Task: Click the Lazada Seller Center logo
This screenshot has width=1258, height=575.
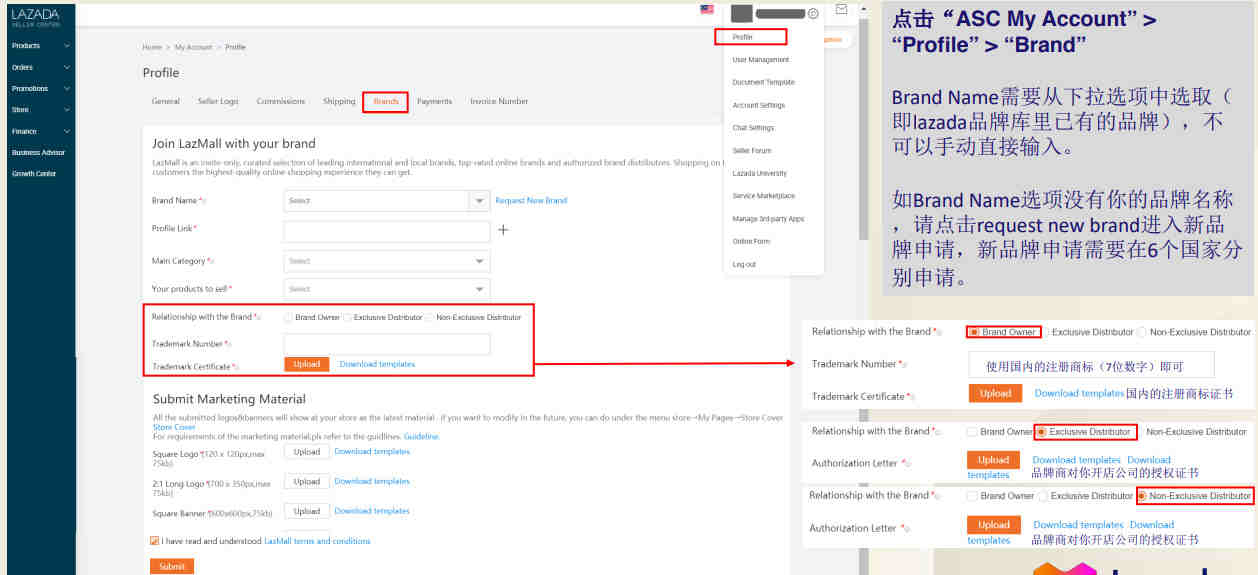Action: click(35, 17)
